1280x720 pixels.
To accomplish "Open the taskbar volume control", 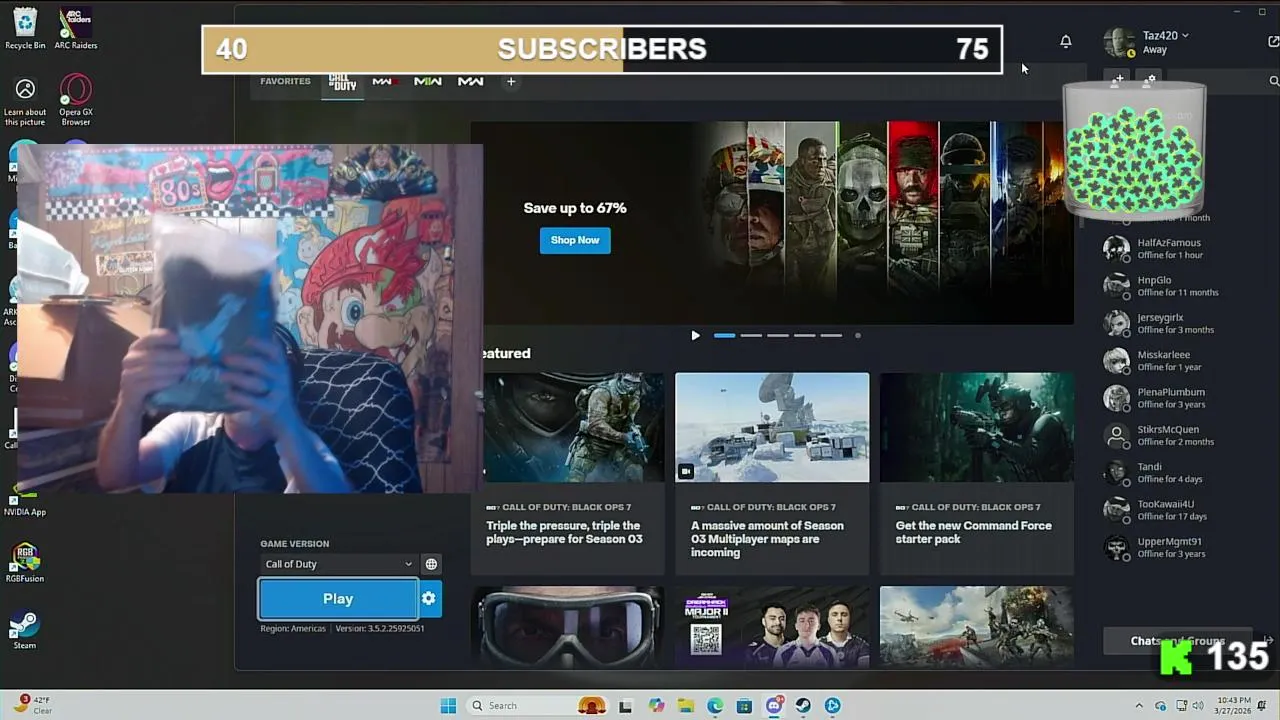I will [1199, 706].
